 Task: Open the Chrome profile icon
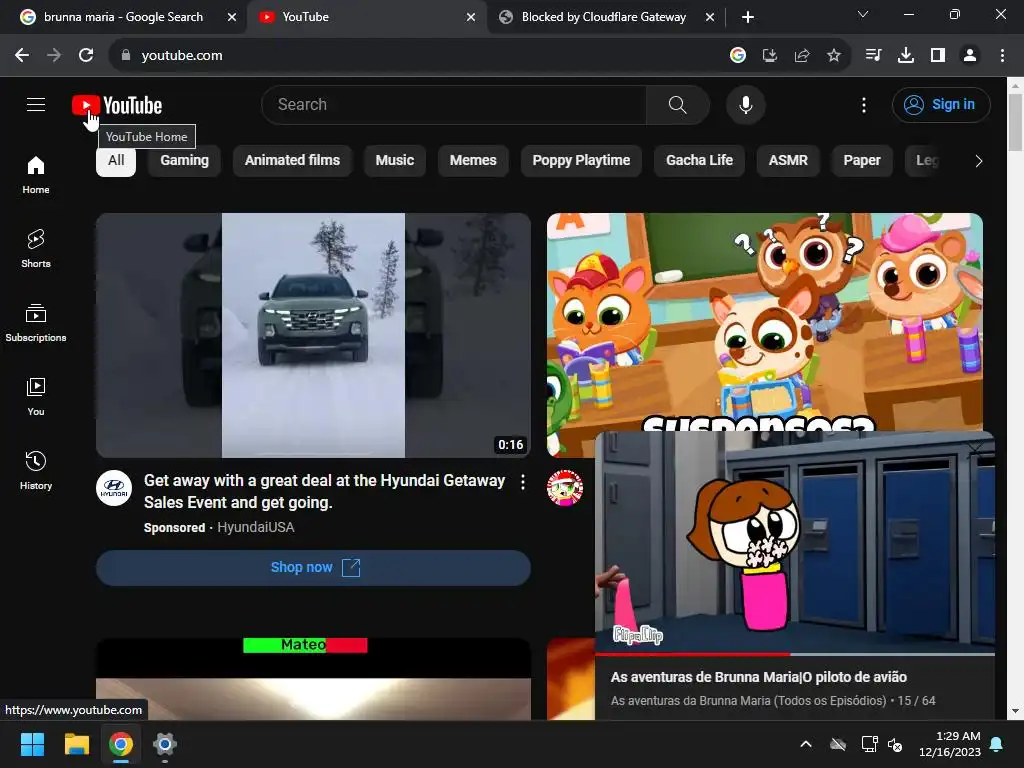pos(970,56)
